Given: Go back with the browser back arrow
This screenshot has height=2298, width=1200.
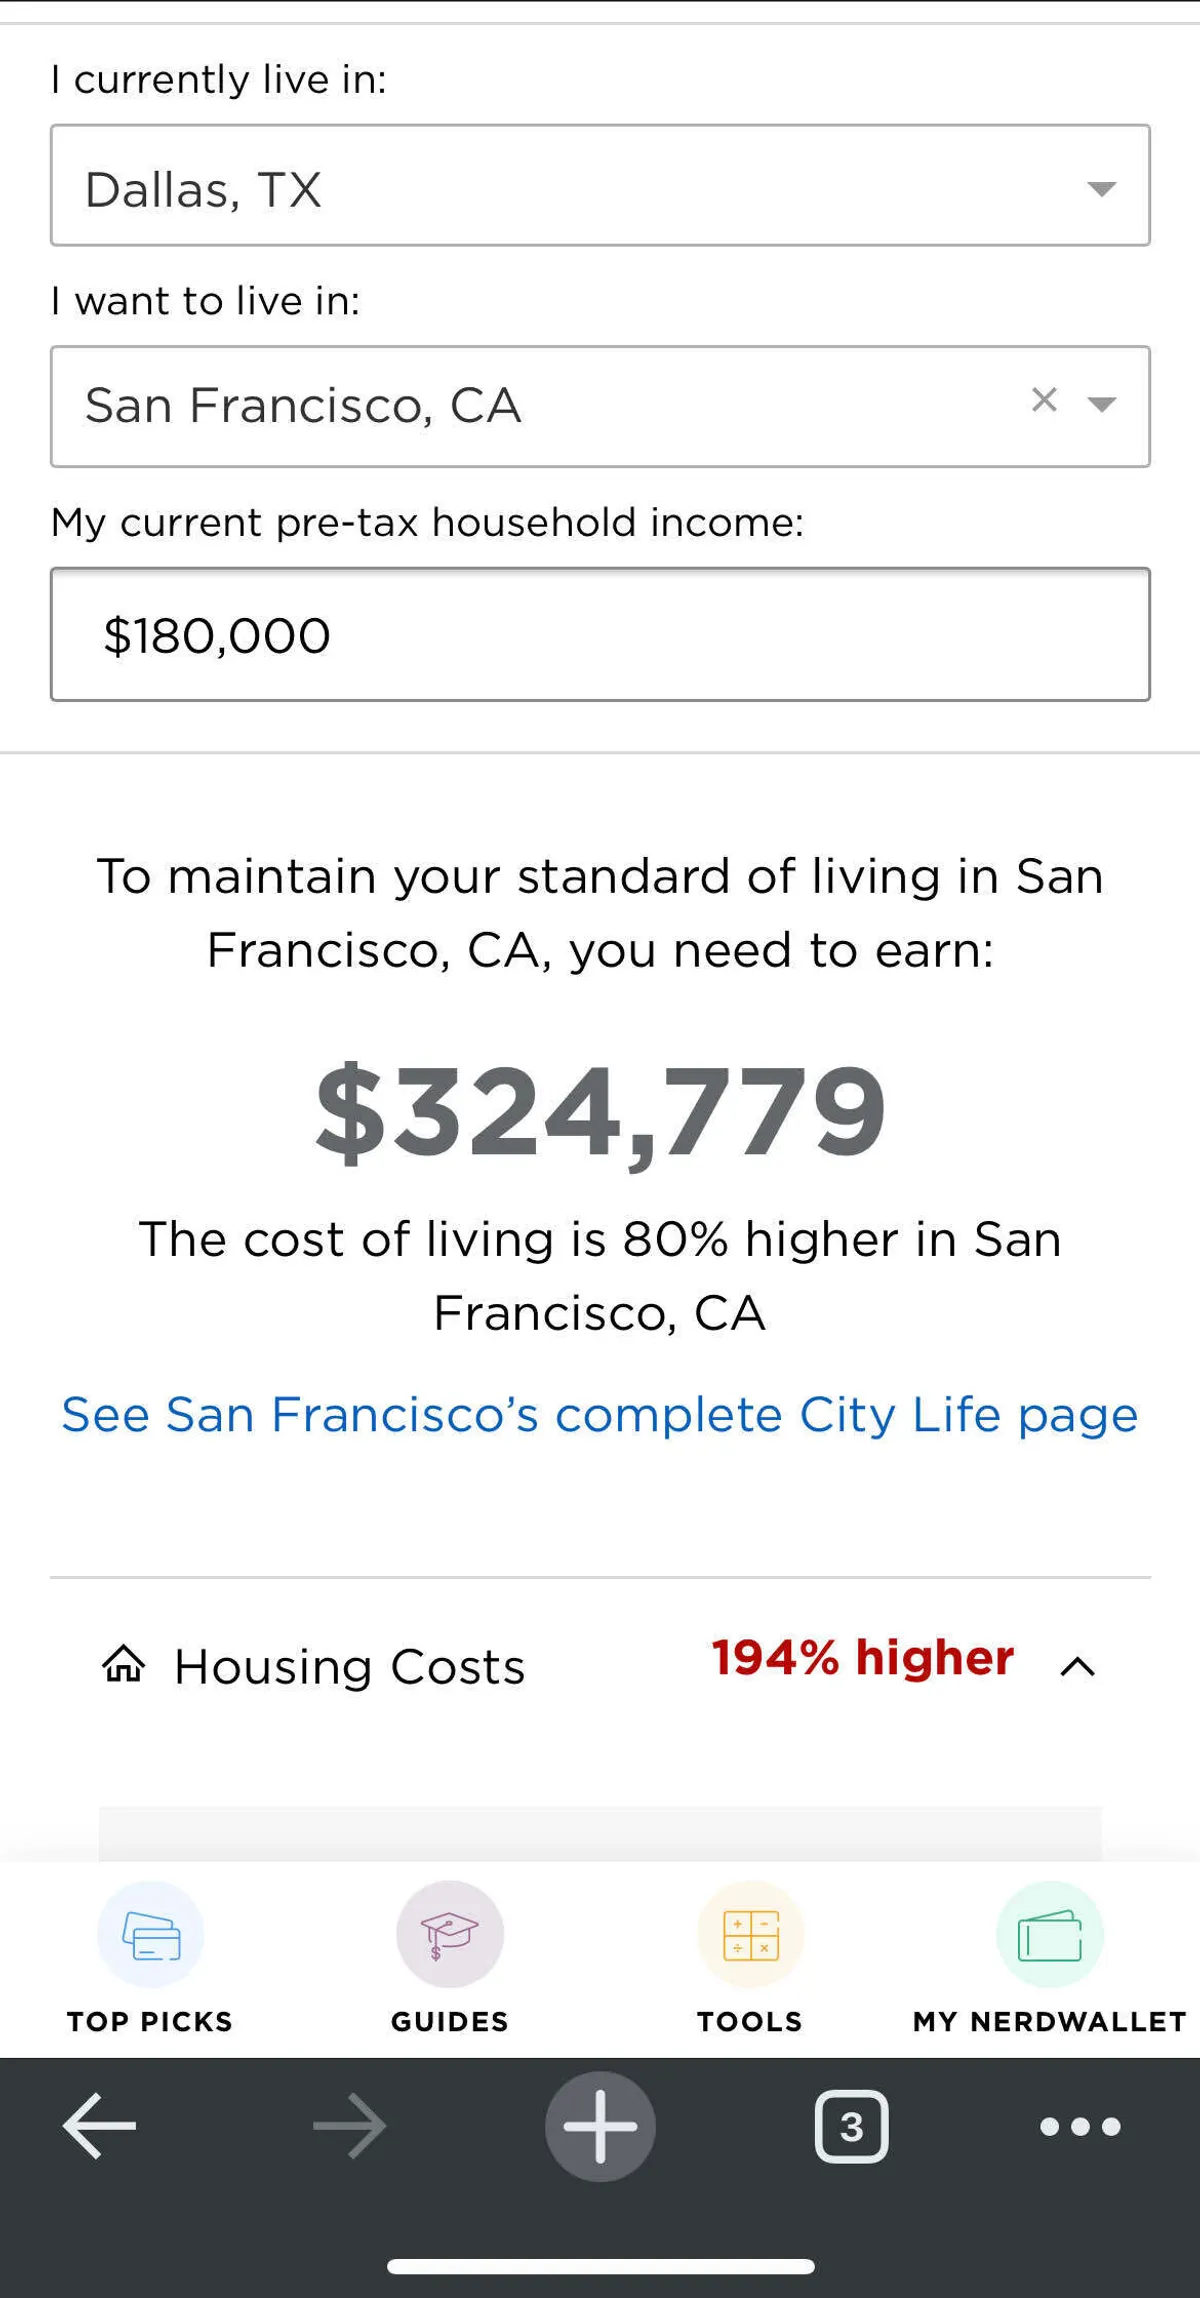Looking at the screenshot, I should (99, 2127).
